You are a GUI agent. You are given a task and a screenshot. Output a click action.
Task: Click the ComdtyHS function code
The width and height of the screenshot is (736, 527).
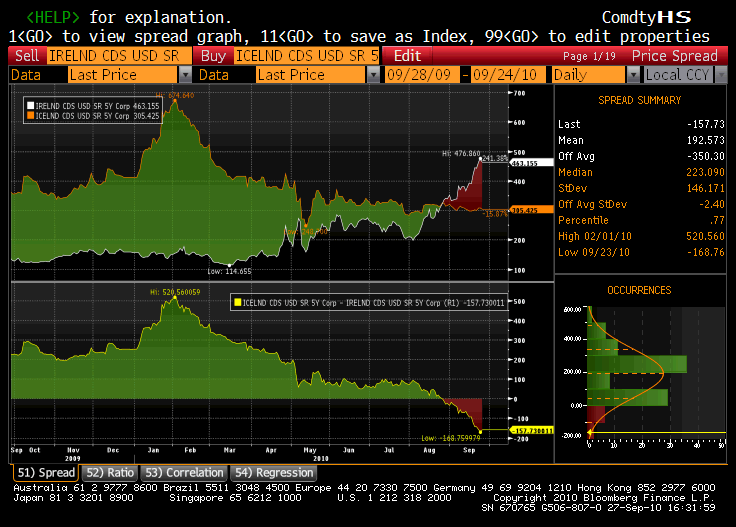[646, 17]
